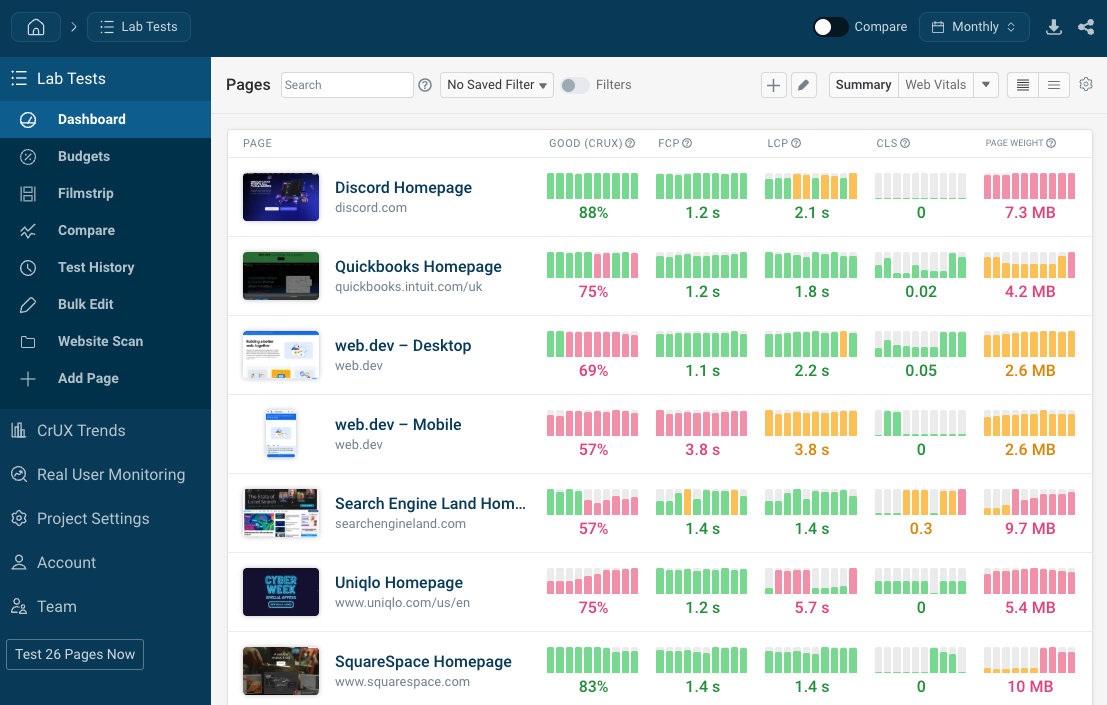The height and width of the screenshot is (705, 1107).
Task: Open the edit pages pencil icon
Action: 804,85
